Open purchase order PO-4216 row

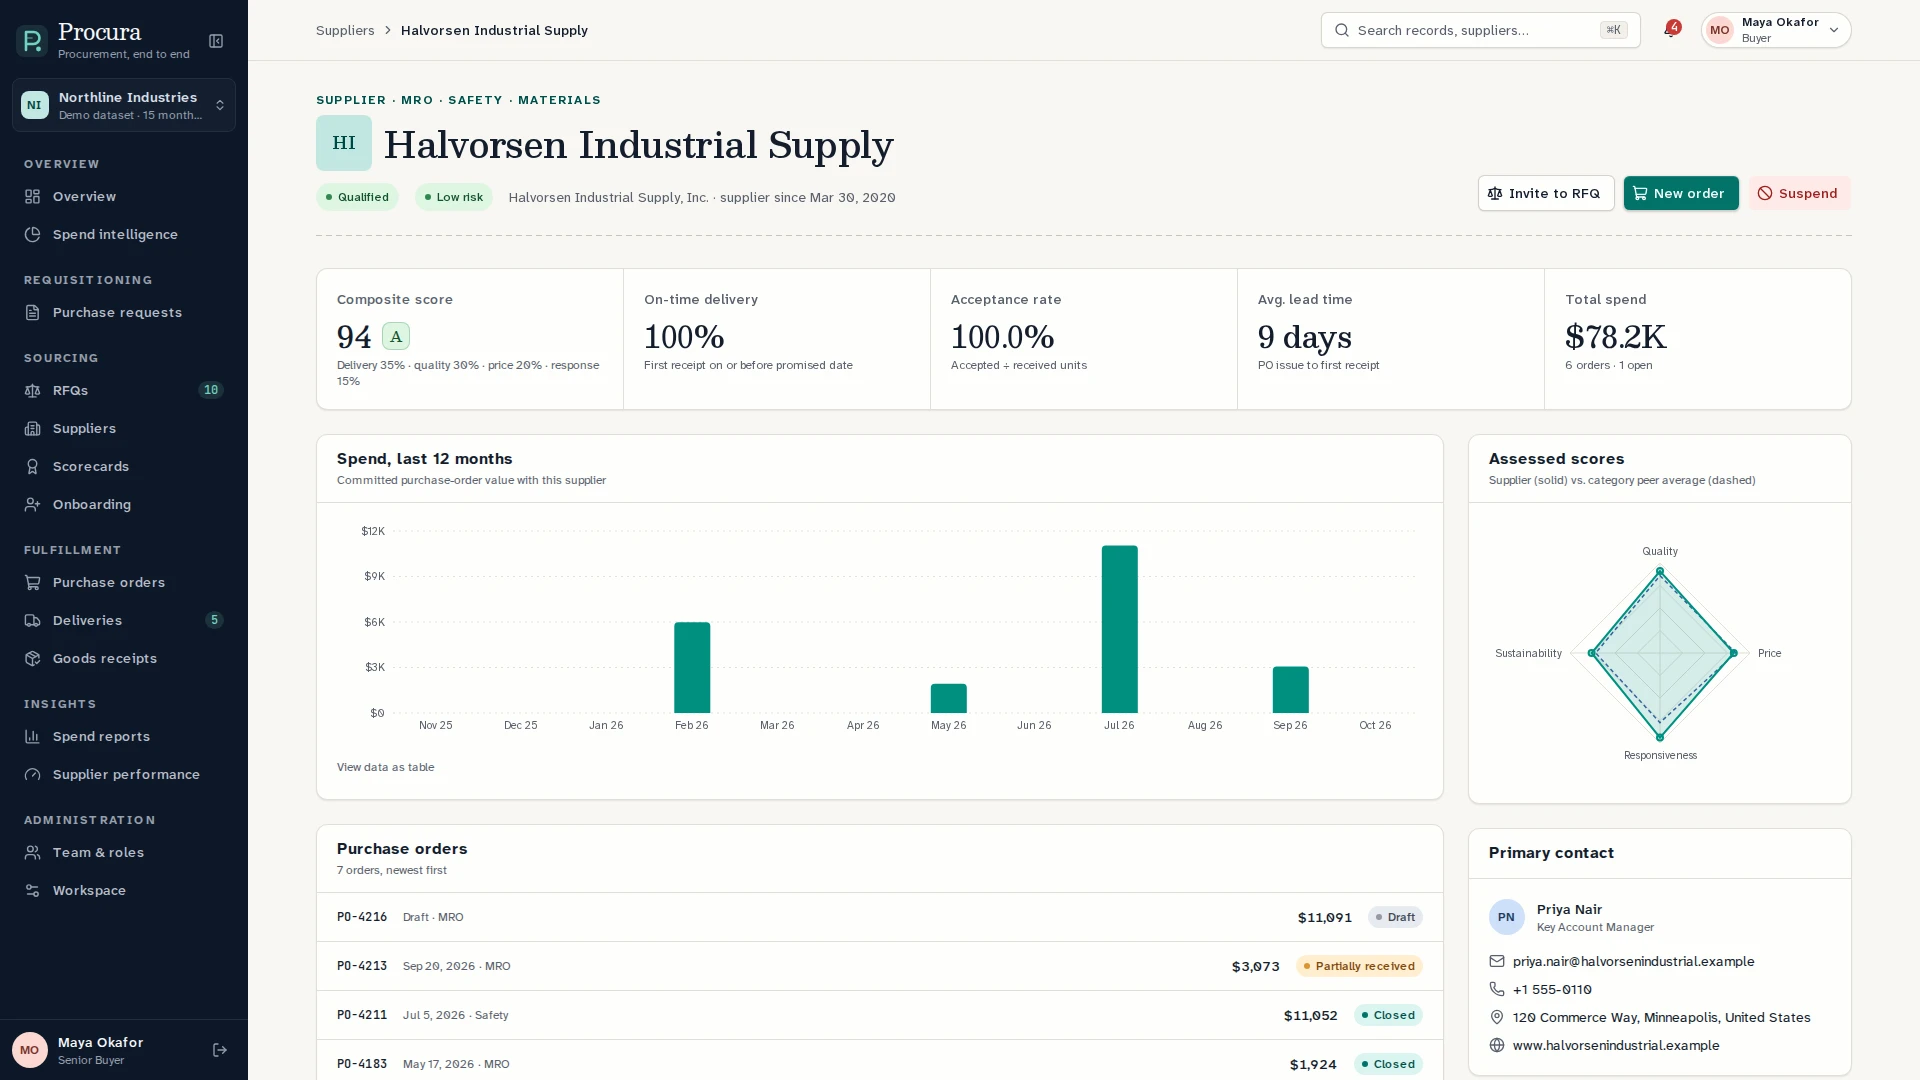(x=879, y=918)
